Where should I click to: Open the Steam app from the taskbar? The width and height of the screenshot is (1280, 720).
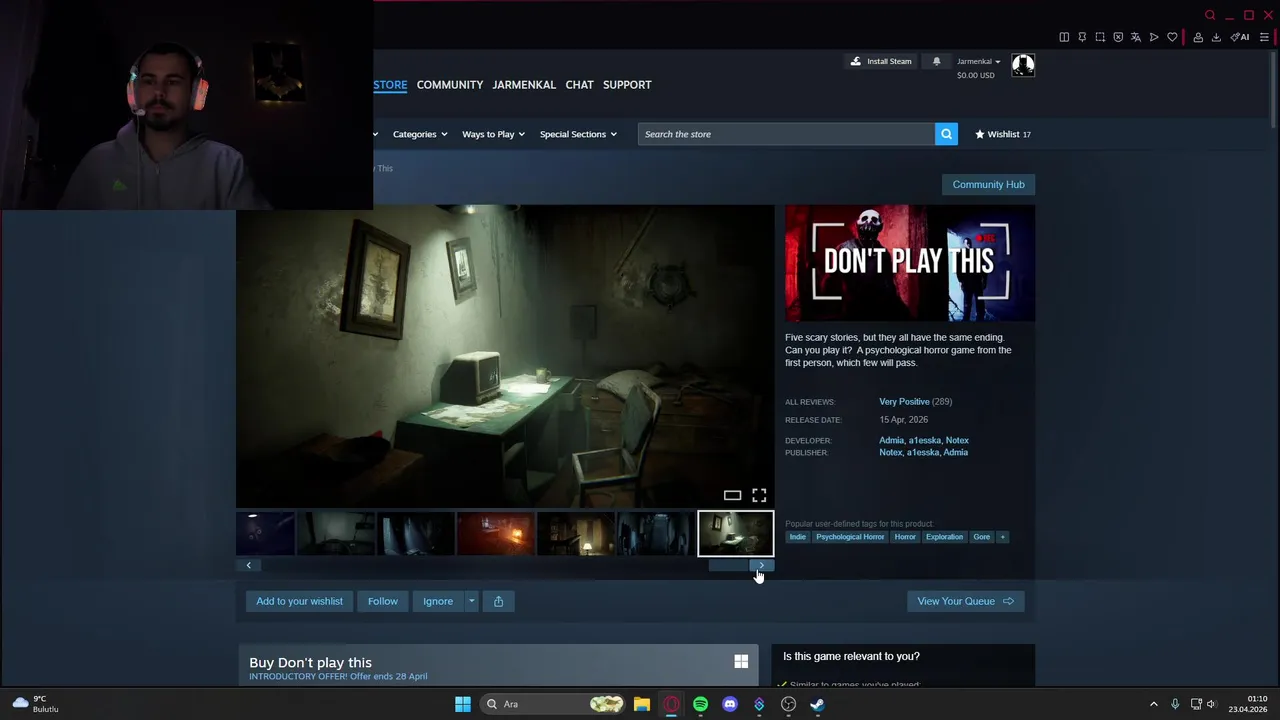pyautogui.click(x=817, y=704)
